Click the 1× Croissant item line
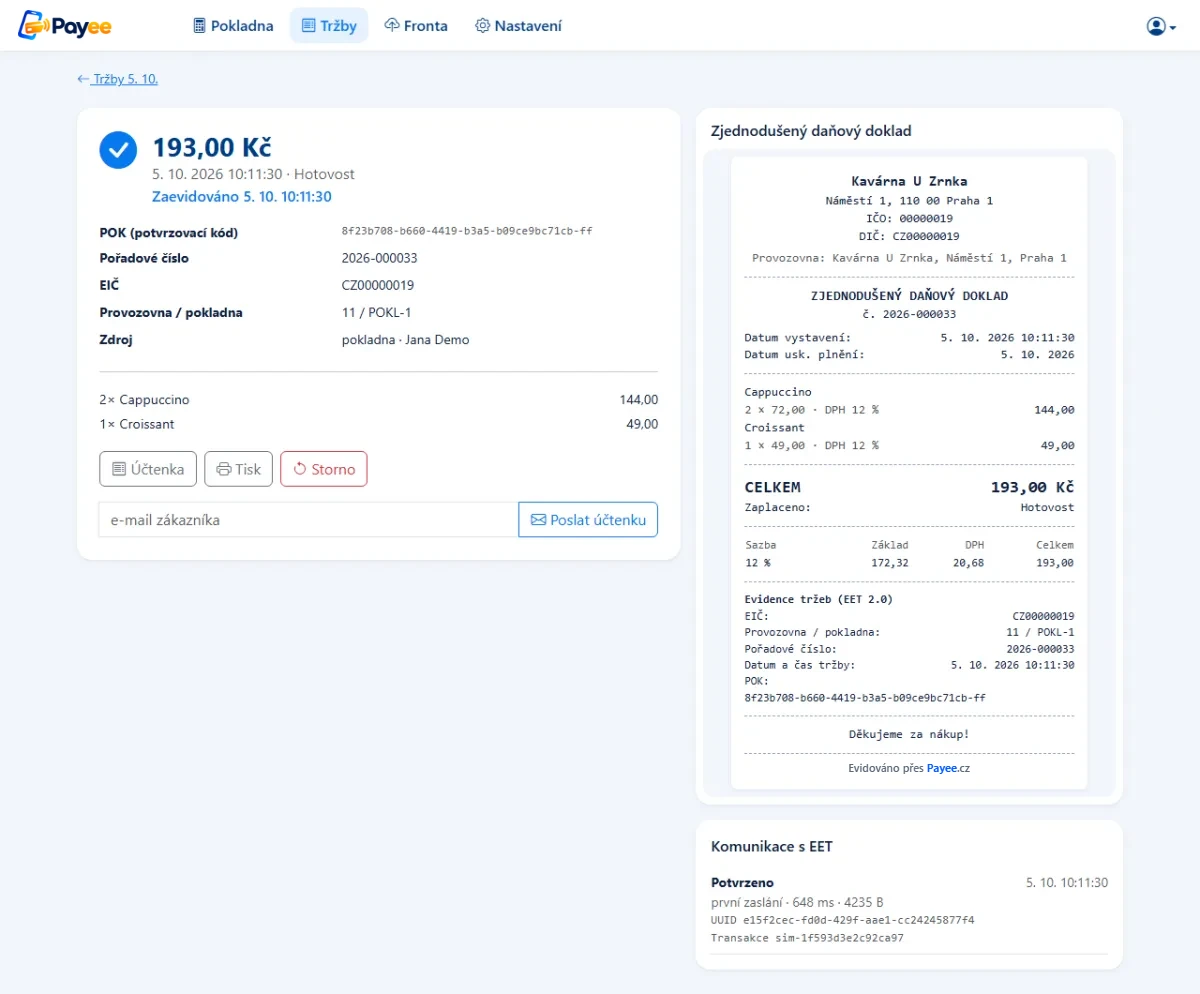Screen dimensions: 1200x994 coord(378,424)
